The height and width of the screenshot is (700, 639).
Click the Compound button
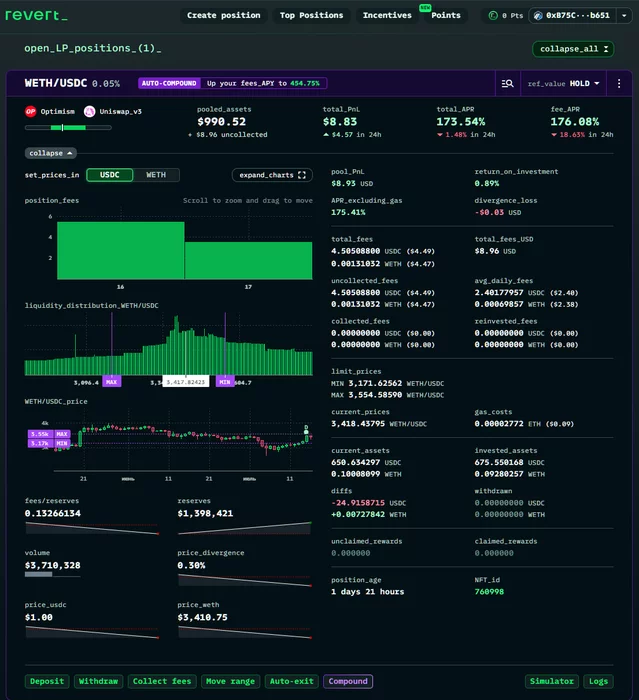pos(348,681)
